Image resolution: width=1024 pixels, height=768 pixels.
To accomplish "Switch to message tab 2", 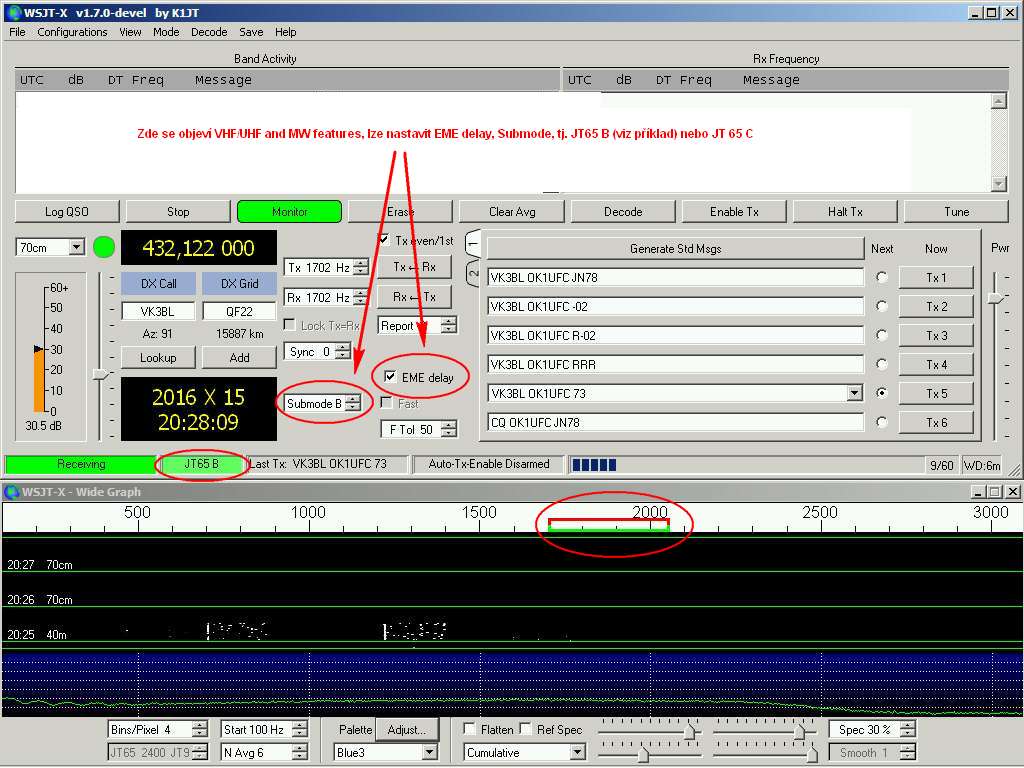I will point(473,274).
